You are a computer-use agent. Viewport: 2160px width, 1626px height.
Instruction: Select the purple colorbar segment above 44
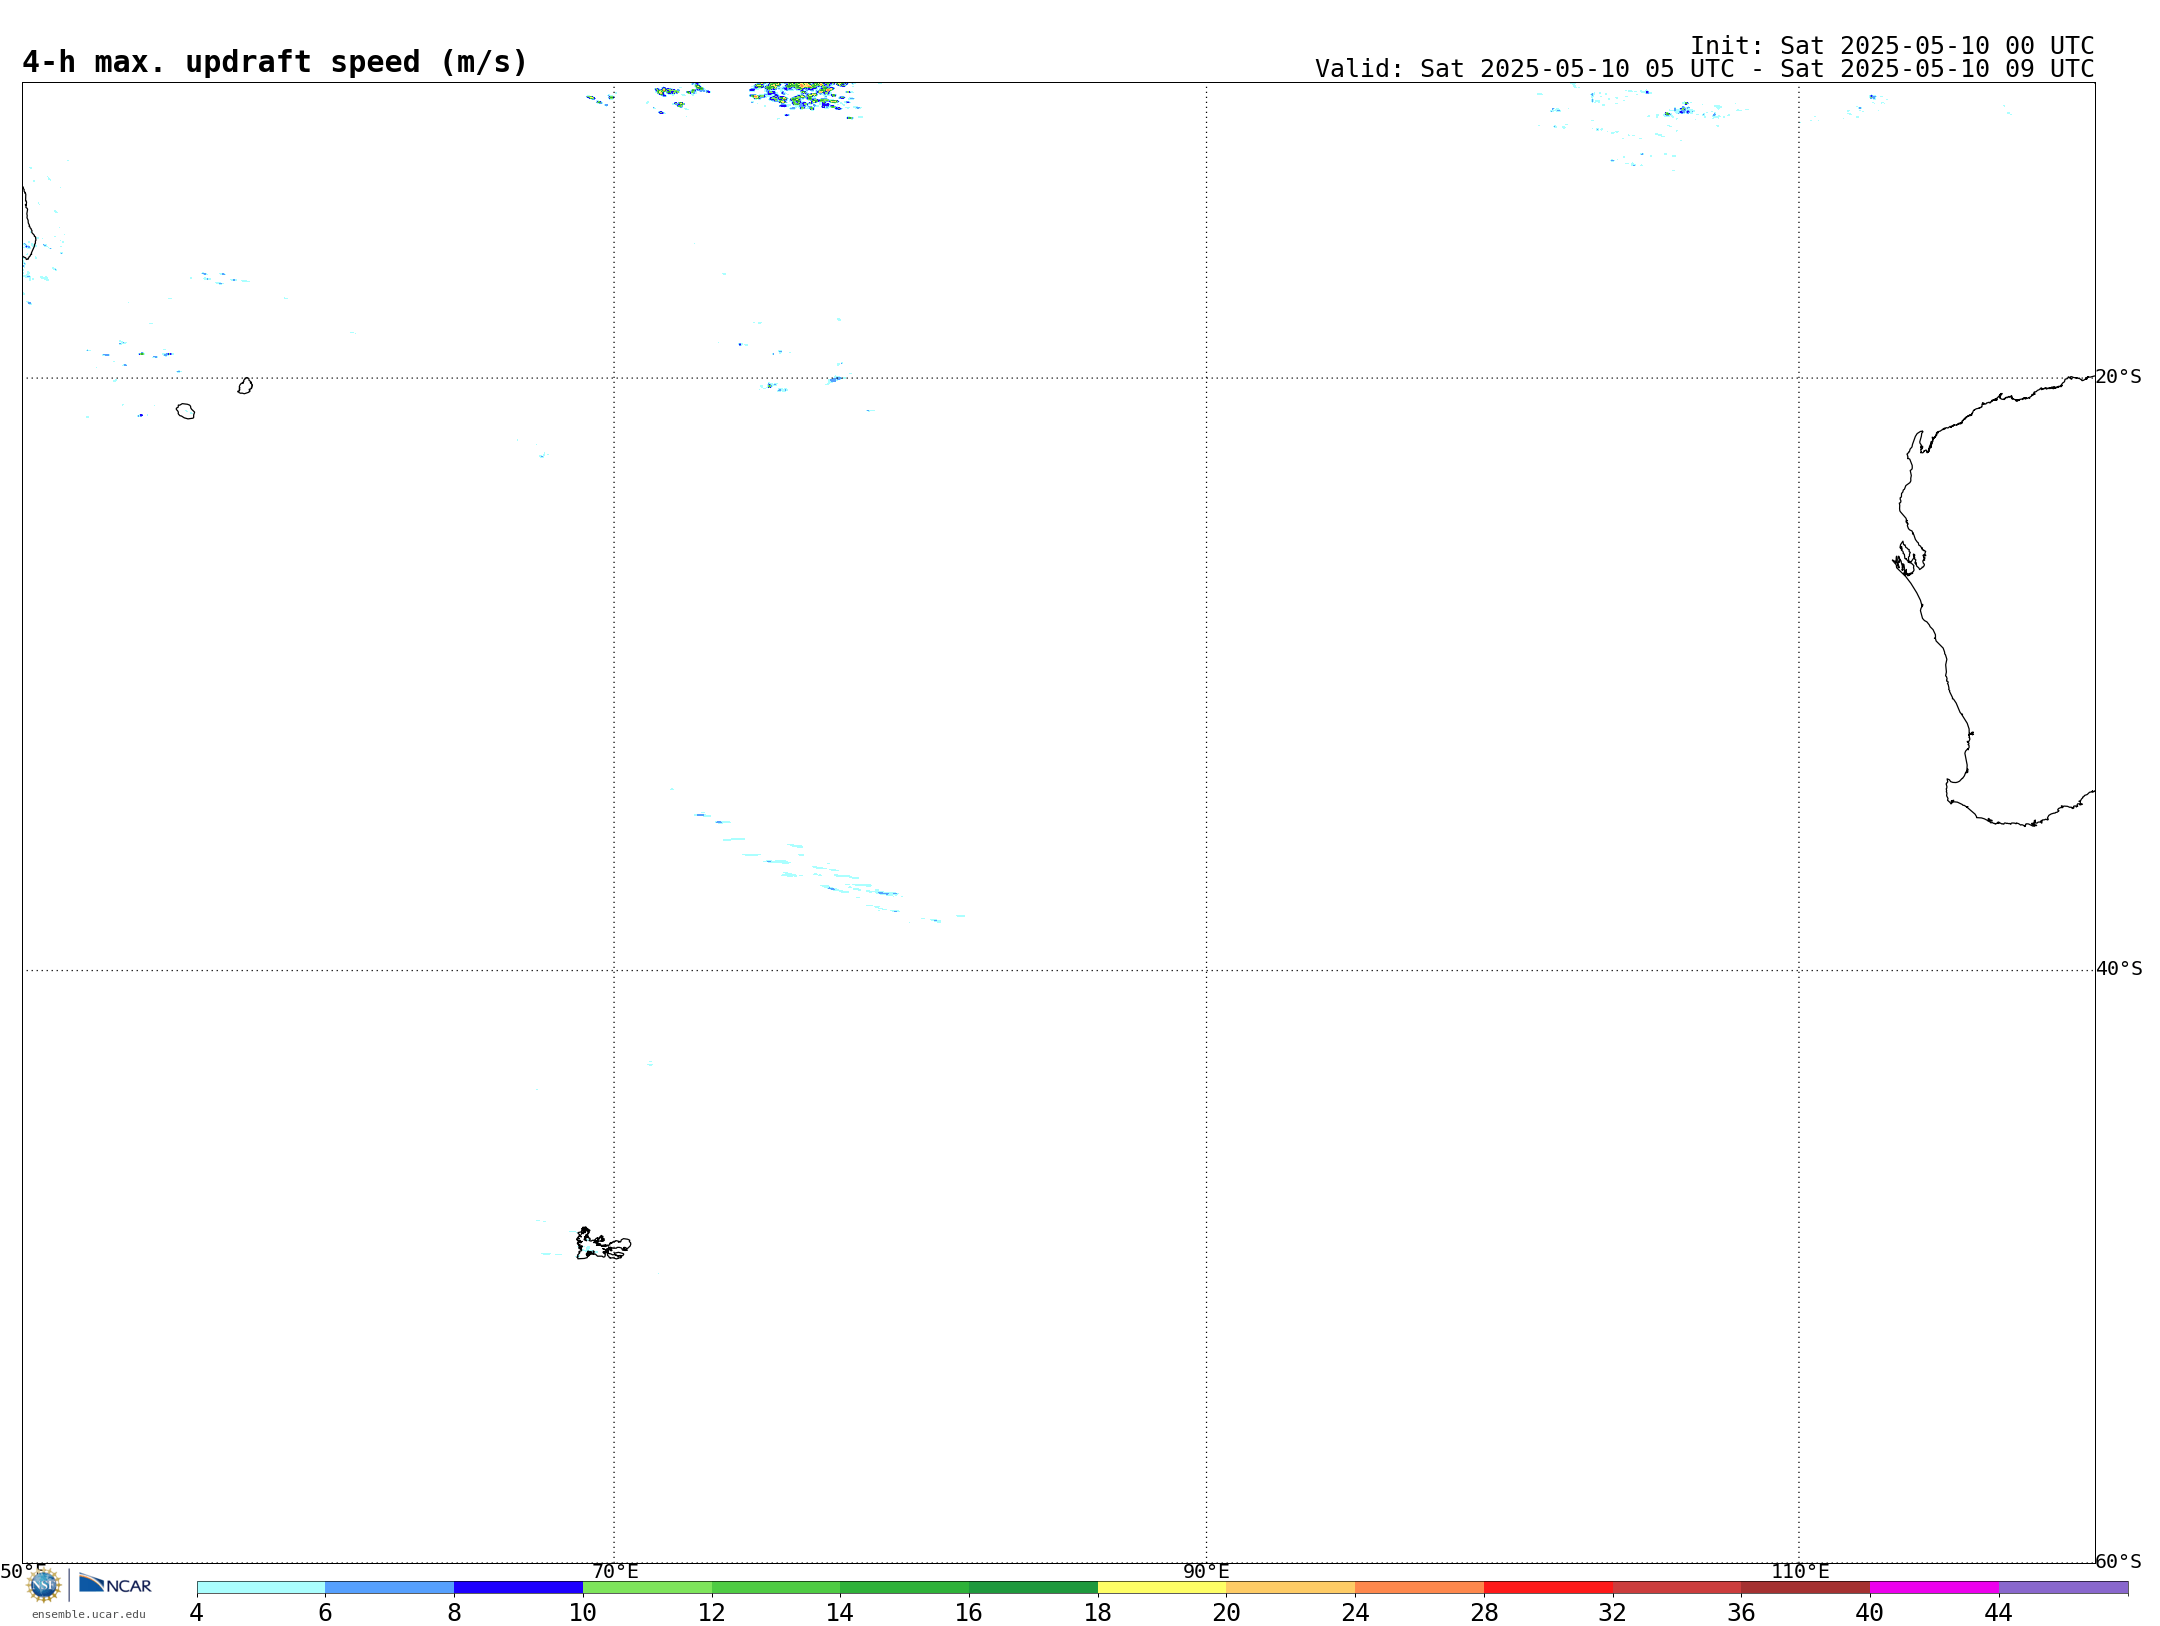pos(2063,1588)
